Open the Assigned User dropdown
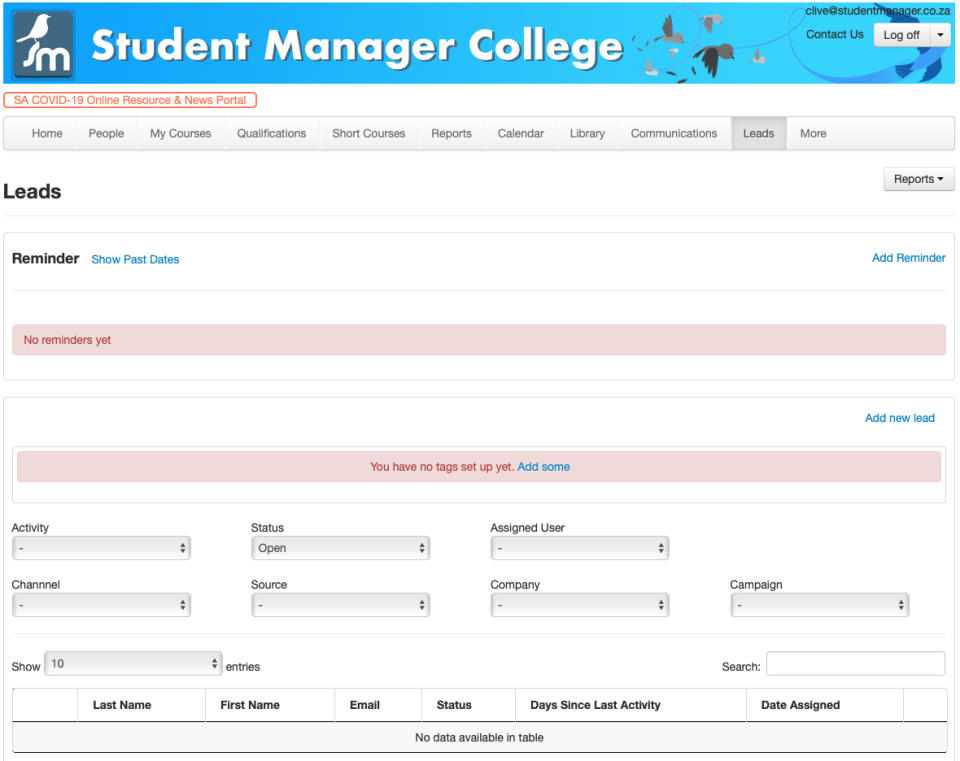960x761 pixels. tap(579, 548)
